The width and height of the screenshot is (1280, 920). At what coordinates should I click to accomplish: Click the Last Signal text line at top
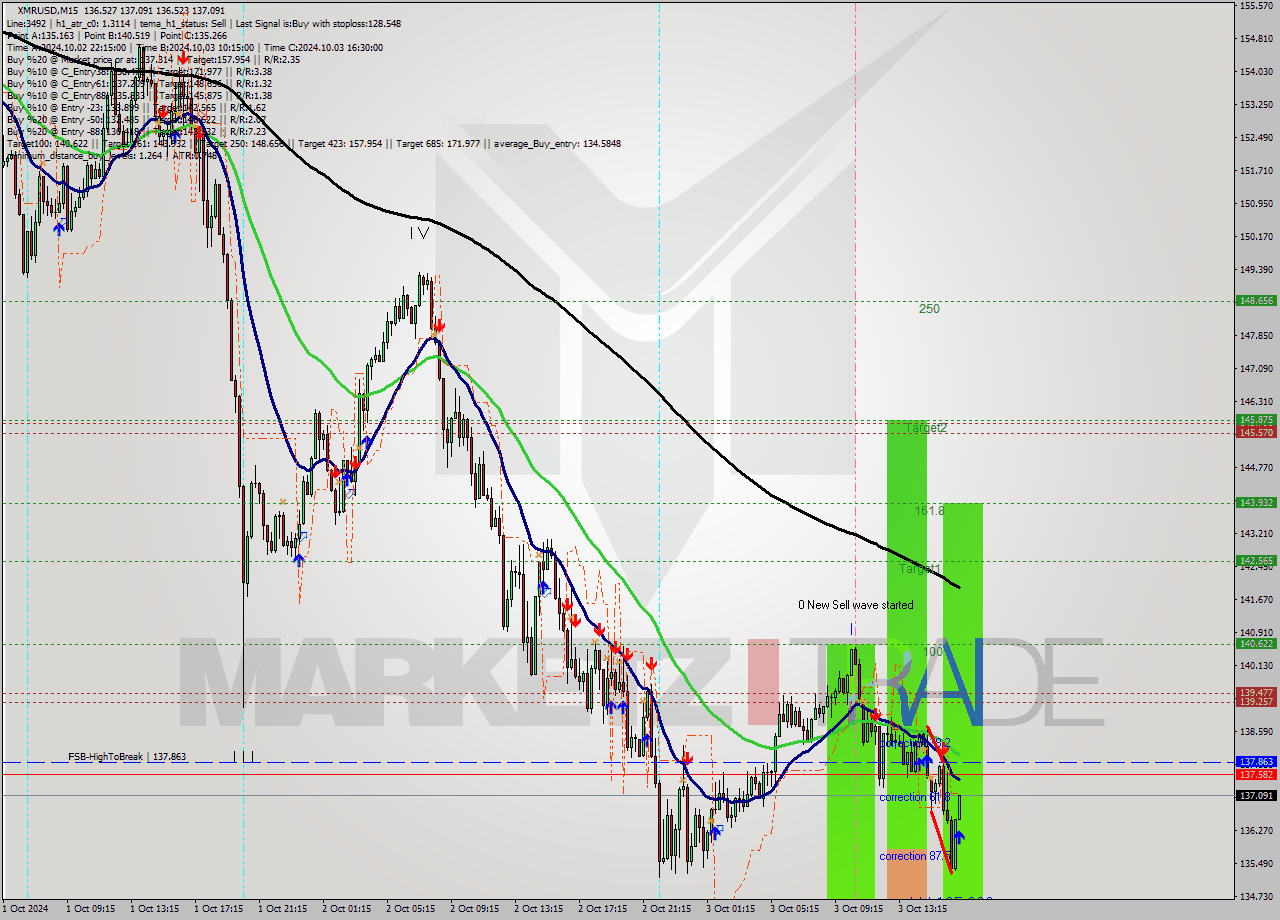(x=320, y=23)
